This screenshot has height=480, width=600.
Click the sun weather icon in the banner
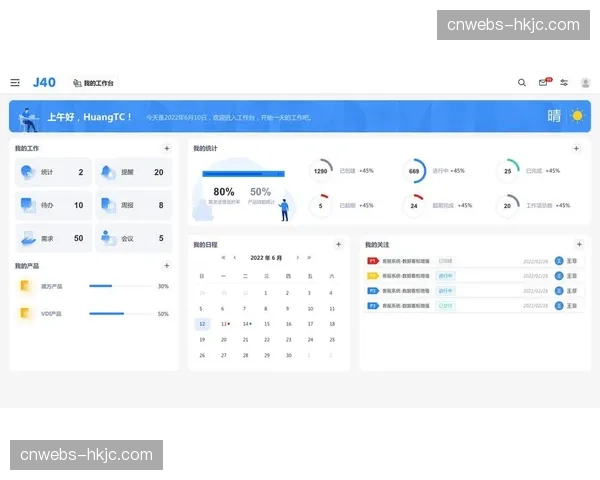point(576,116)
